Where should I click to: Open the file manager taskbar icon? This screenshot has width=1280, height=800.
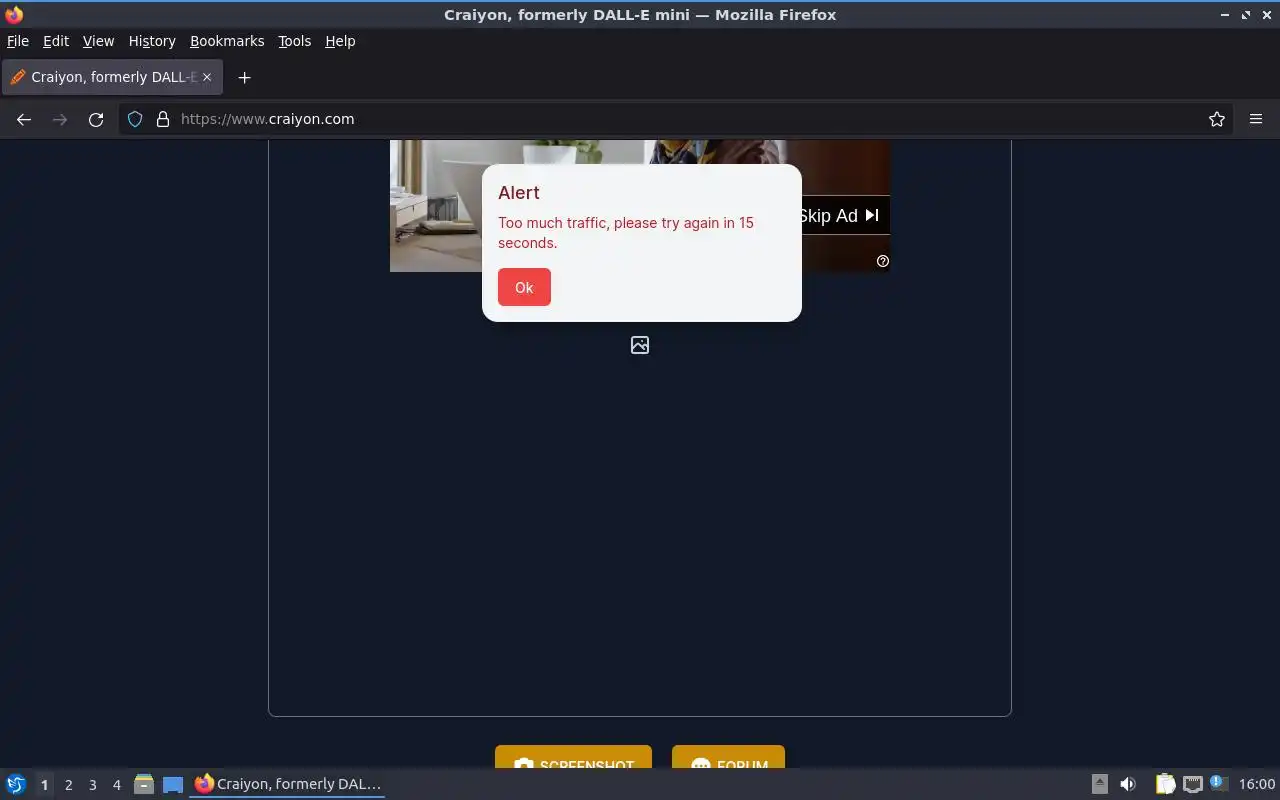coord(144,784)
